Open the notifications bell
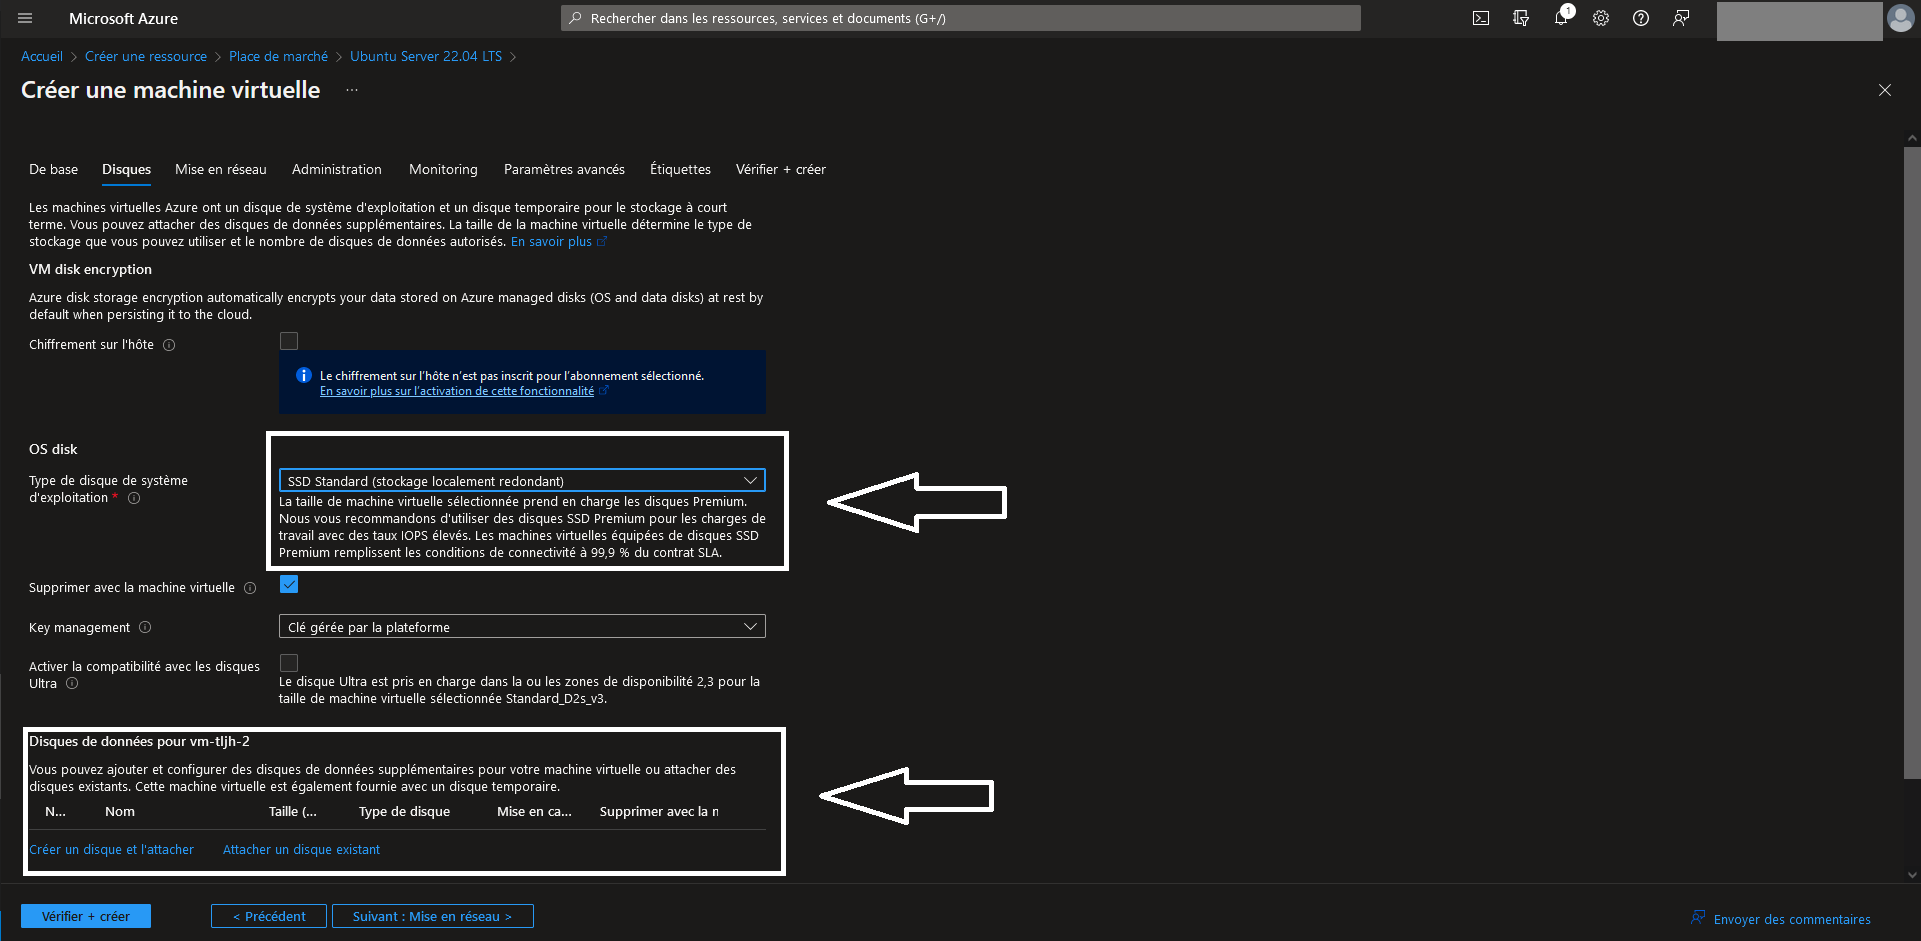This screenshot has width=1921, height=941. (x=1561, y=18)
